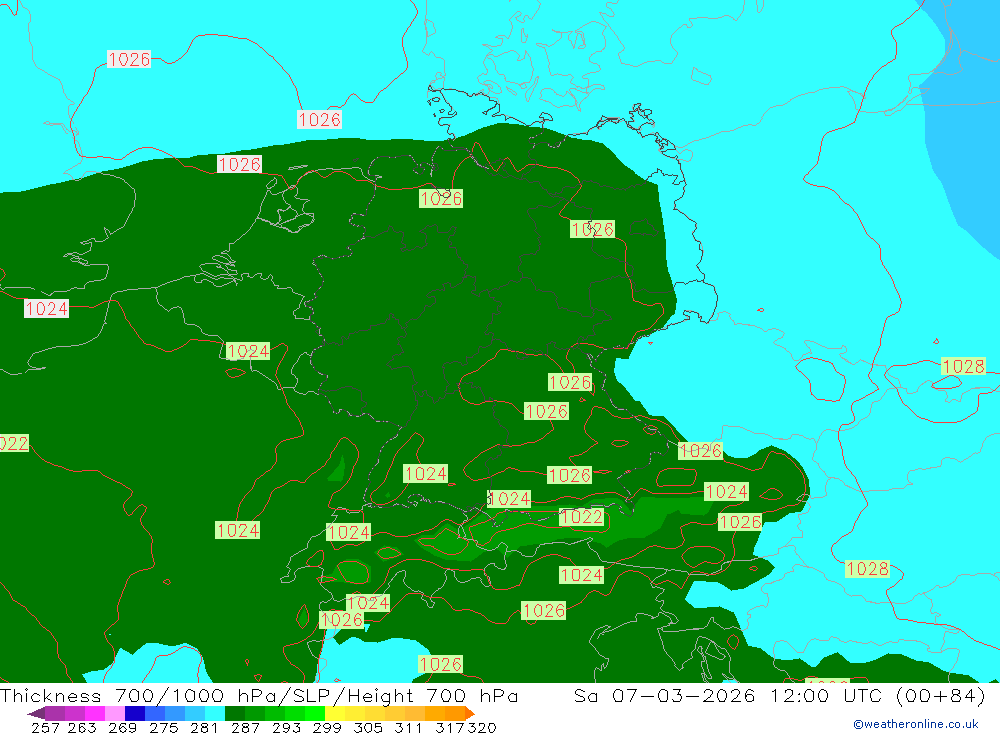Select the 275 legend value
Screen dimensions: 1000x733
coord(163,727)
